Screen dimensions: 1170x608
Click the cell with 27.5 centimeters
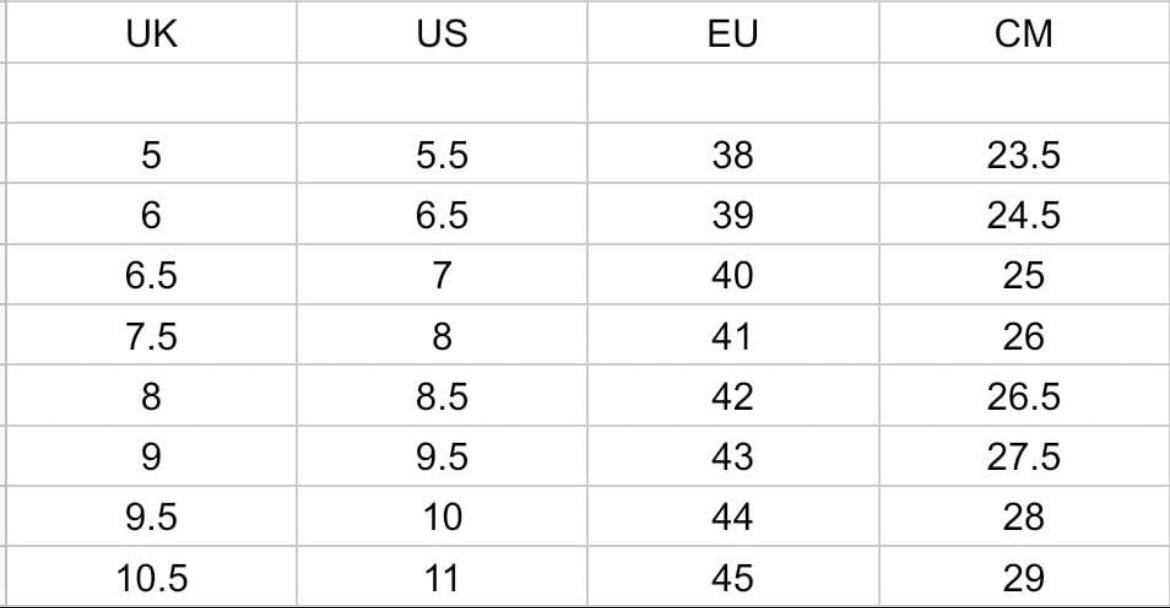click(x=1024, y=457)
